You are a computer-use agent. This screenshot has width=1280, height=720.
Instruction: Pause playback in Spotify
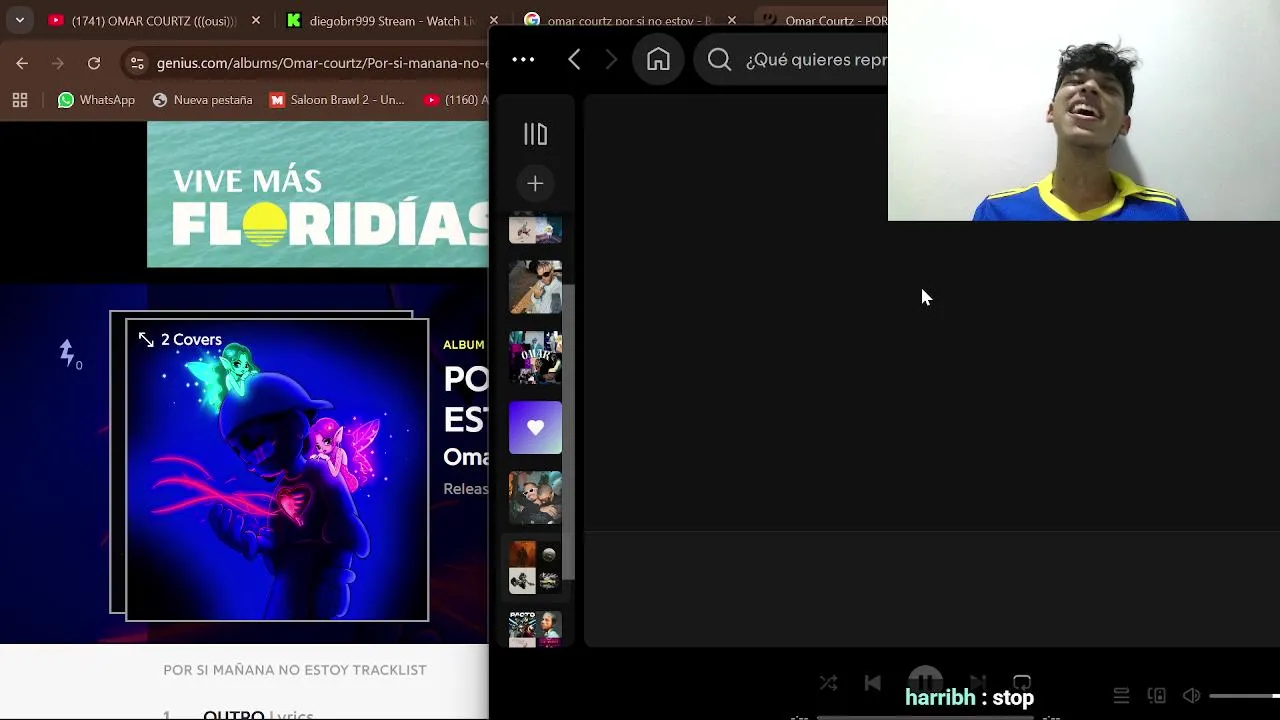tap(925, 681)
